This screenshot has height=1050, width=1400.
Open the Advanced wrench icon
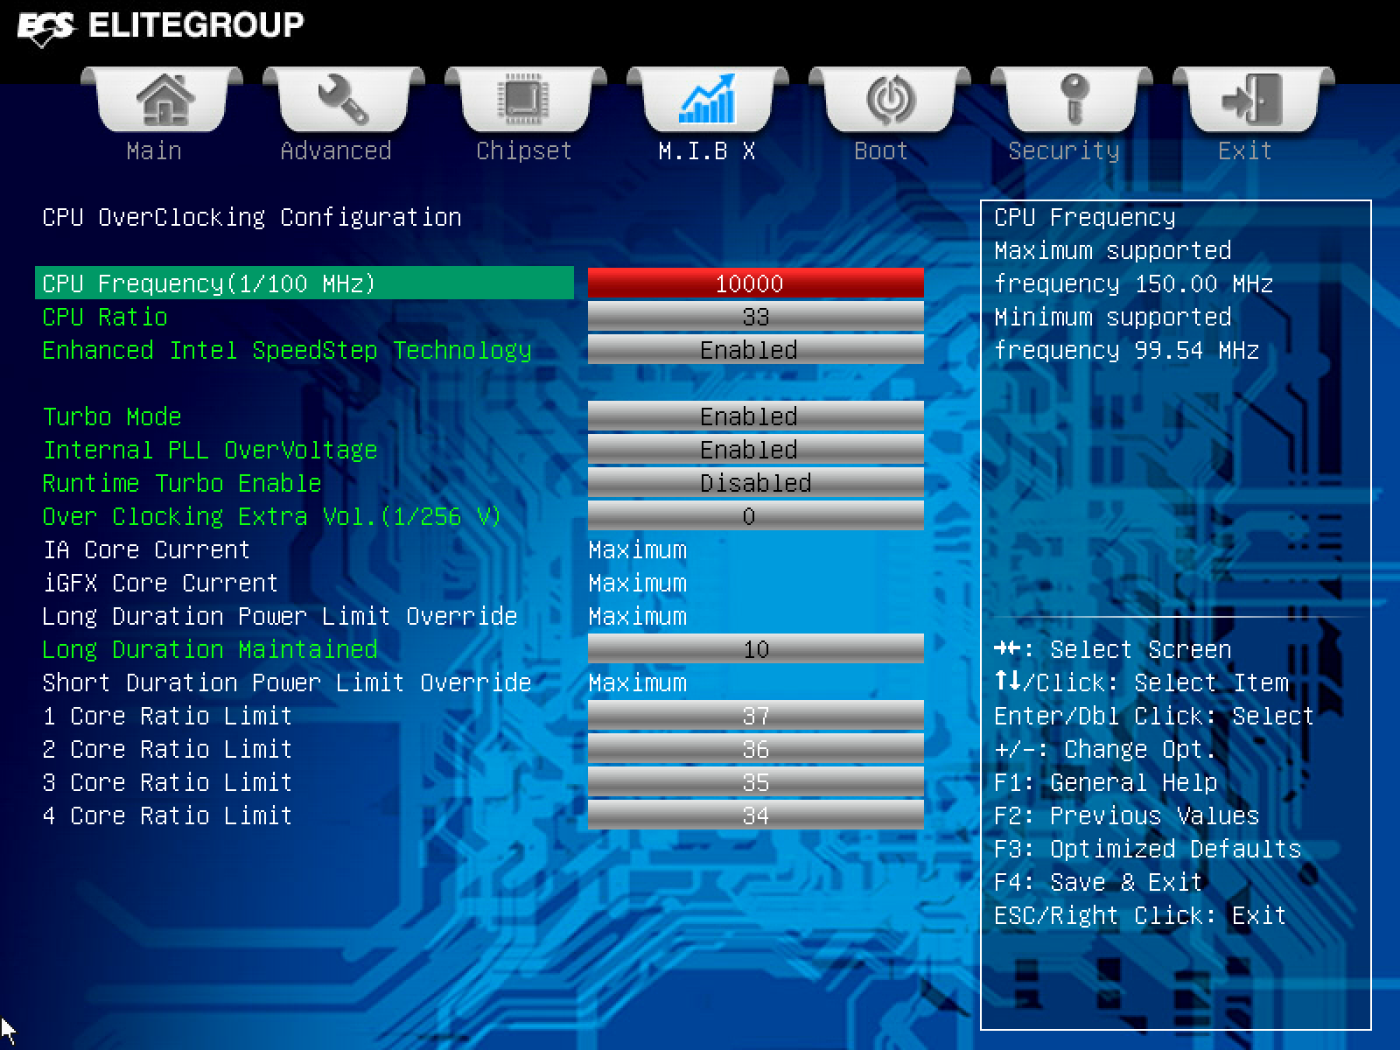click(345, 100)
